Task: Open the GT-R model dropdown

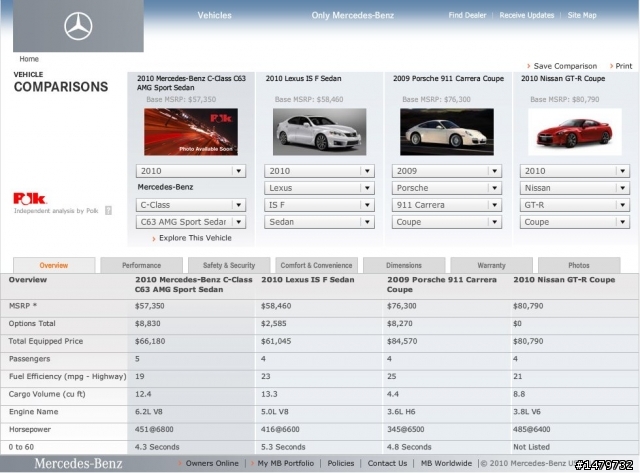Action: click(x=575, y=205)
